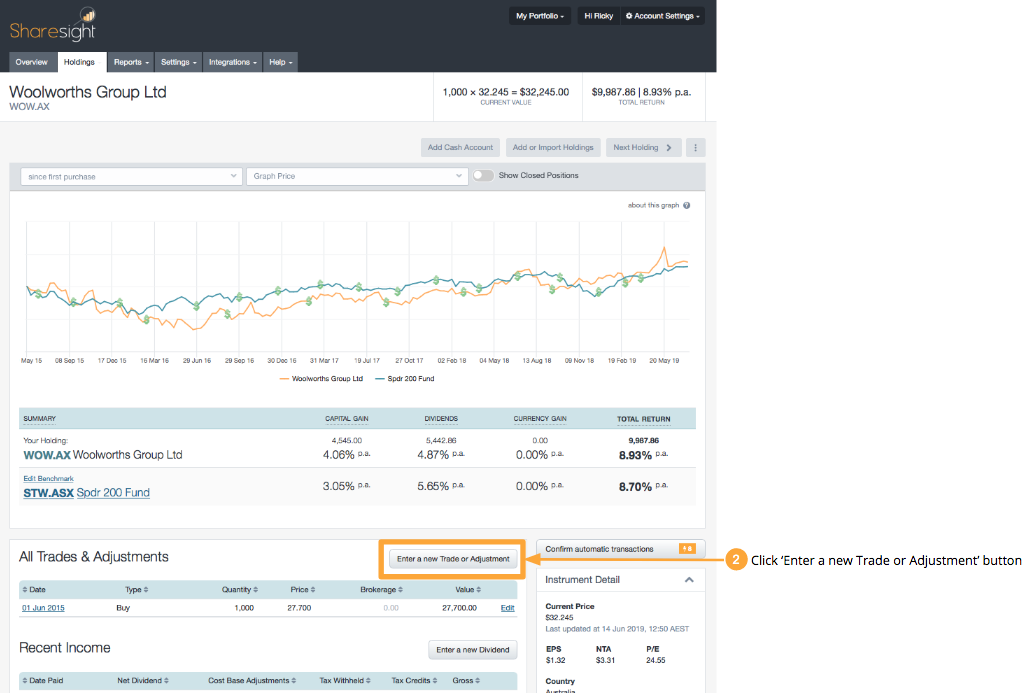1028x697 pixels.
Task: Sort trades table by Date
Action: pyautogui.click(x=34, y=589)
